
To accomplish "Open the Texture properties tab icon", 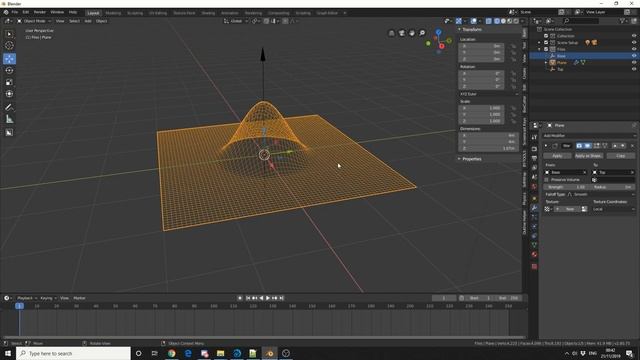I will pos(534,267).
